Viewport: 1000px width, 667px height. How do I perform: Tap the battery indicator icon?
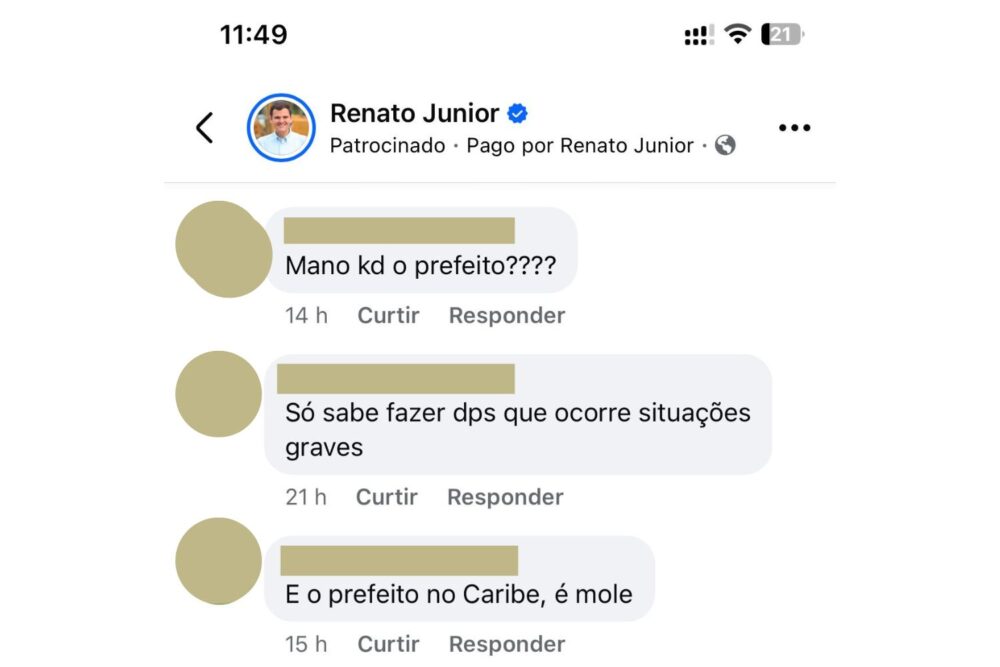coord(782,35)
